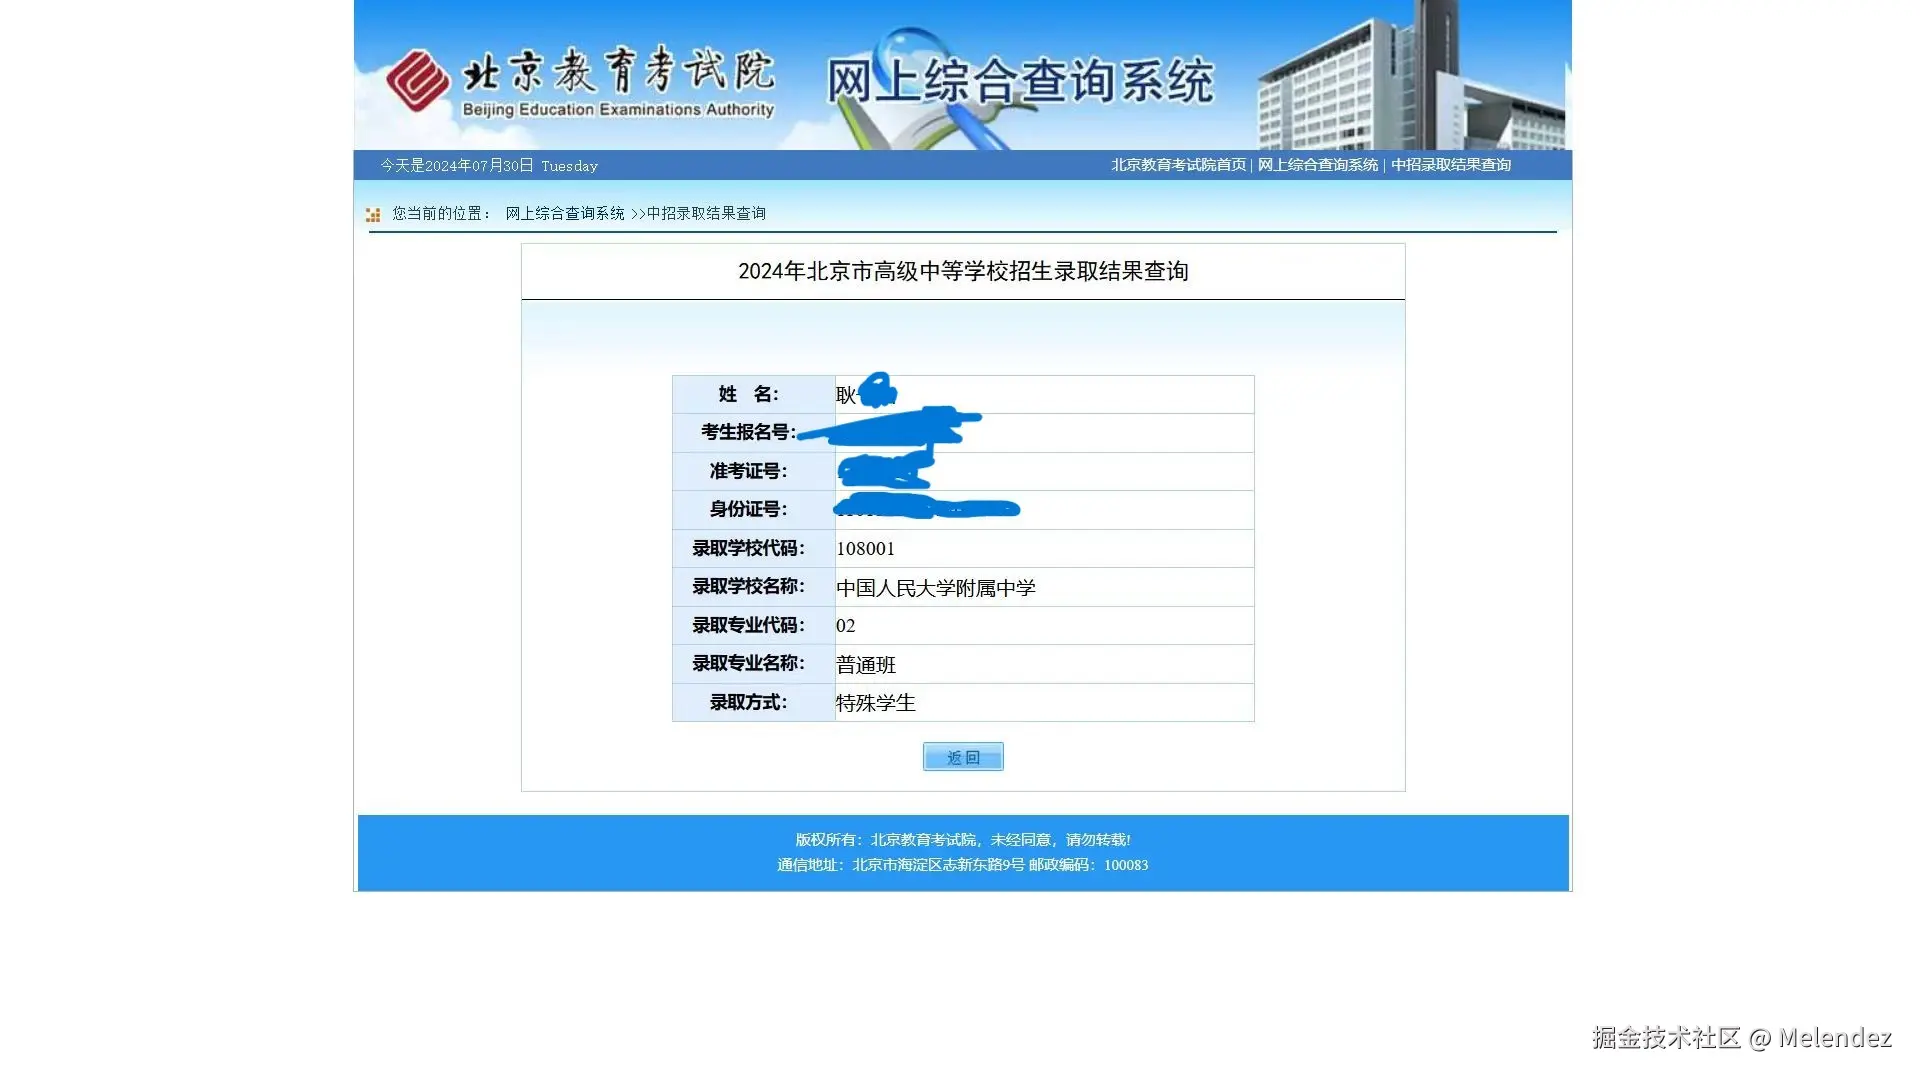Click the admitted school code value 108001
Screen dimensions: 1920x1080
click(865, 548)
